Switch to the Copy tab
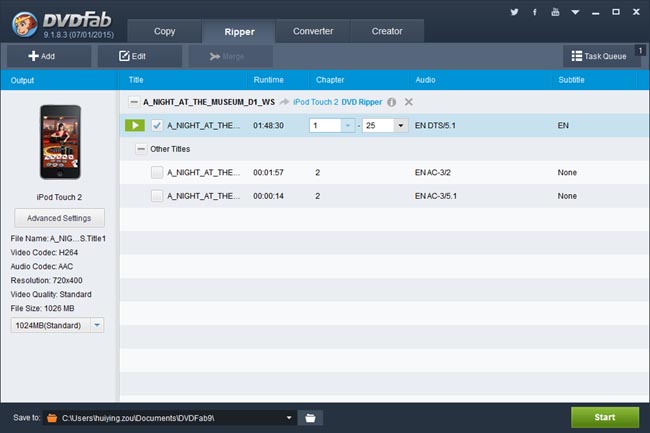 pyautogui.click(x=165, y=31)
